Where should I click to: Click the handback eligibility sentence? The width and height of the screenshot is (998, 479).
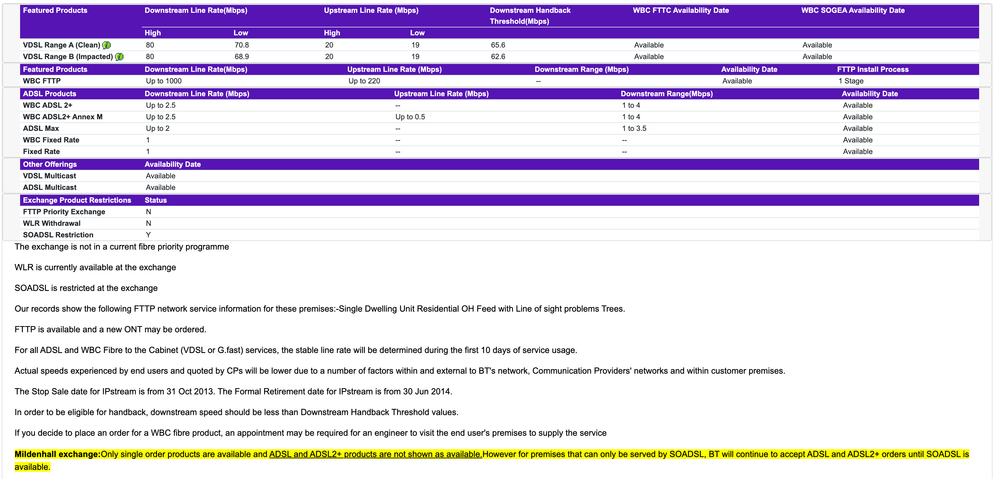pyautogui.click(x=236, y=412)
